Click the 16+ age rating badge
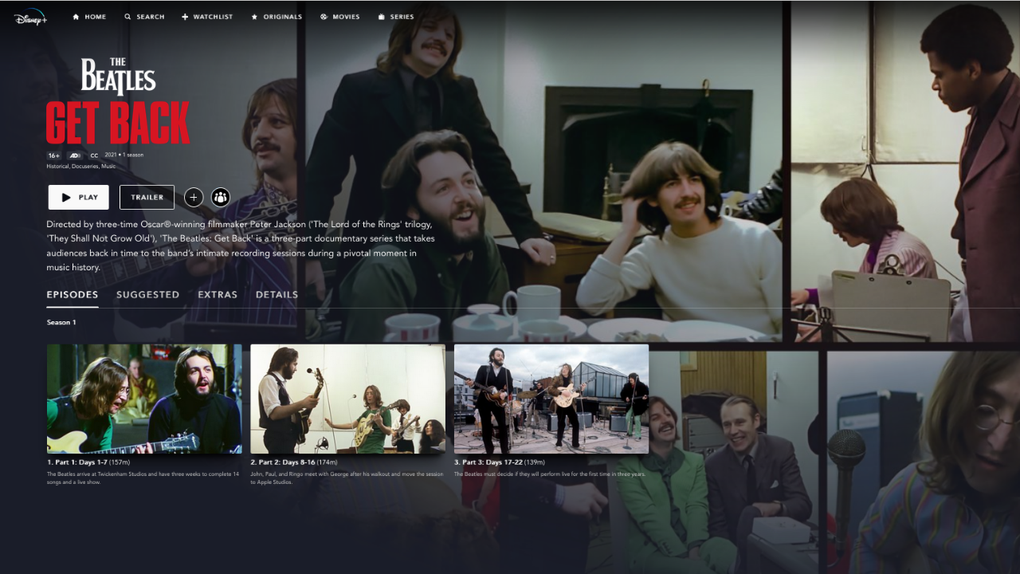 53,156
